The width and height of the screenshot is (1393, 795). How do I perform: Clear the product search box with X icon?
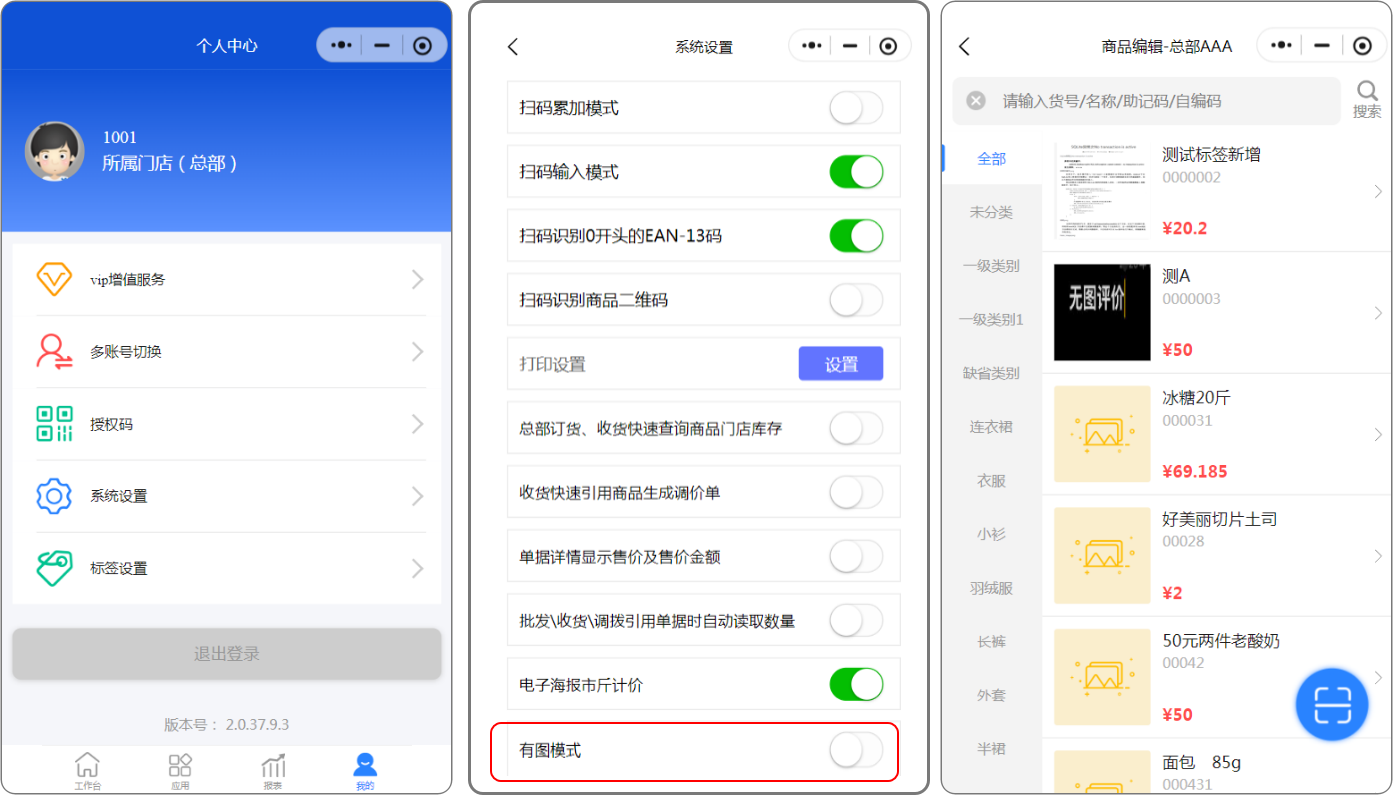[976, 101]
